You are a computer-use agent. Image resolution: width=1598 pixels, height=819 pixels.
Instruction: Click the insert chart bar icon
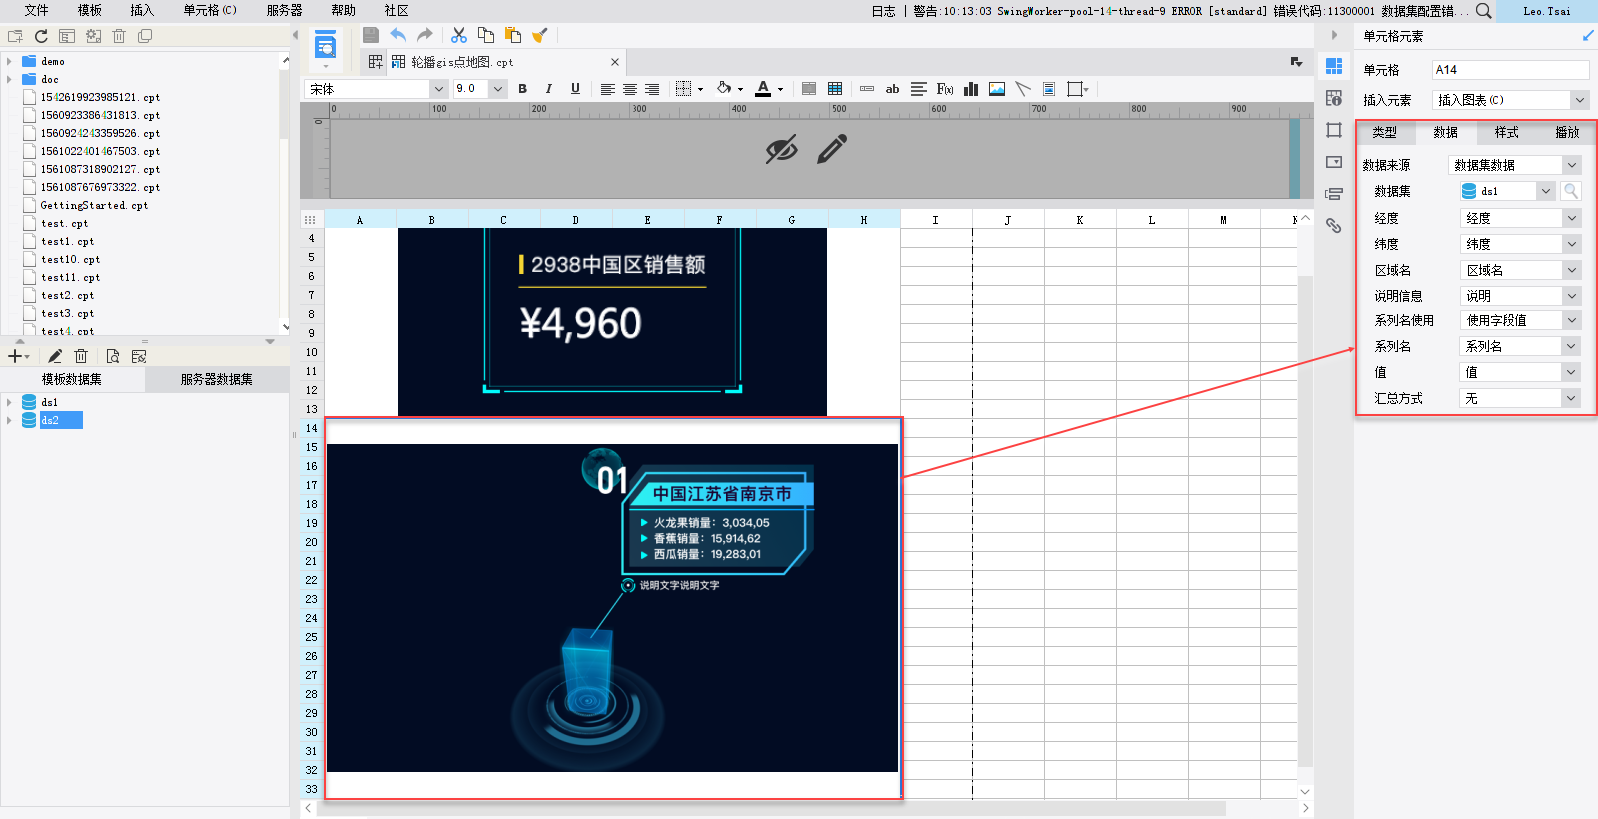coord(970,89)
